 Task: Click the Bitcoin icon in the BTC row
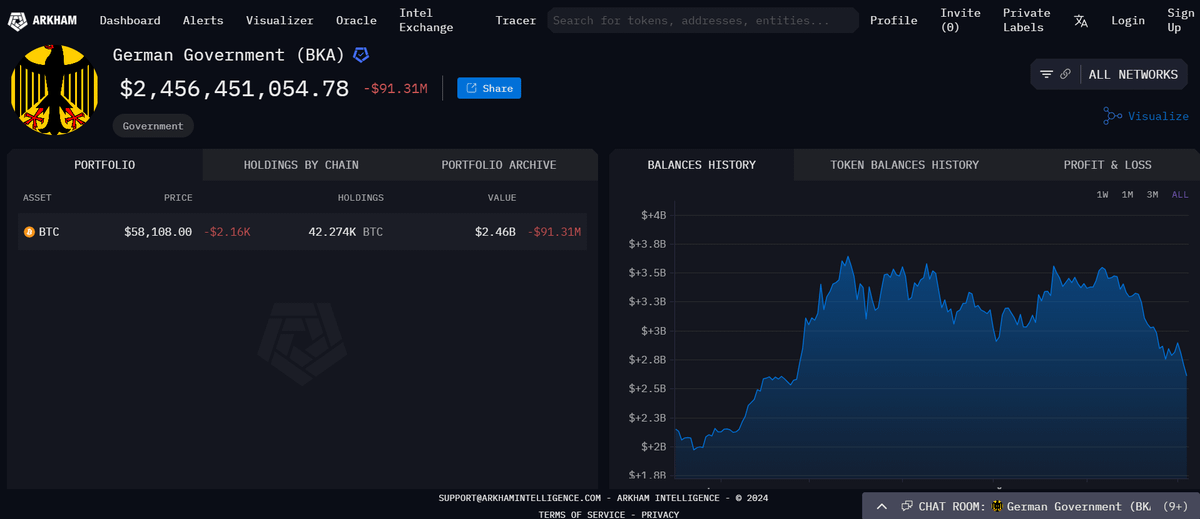pos(29,232)
